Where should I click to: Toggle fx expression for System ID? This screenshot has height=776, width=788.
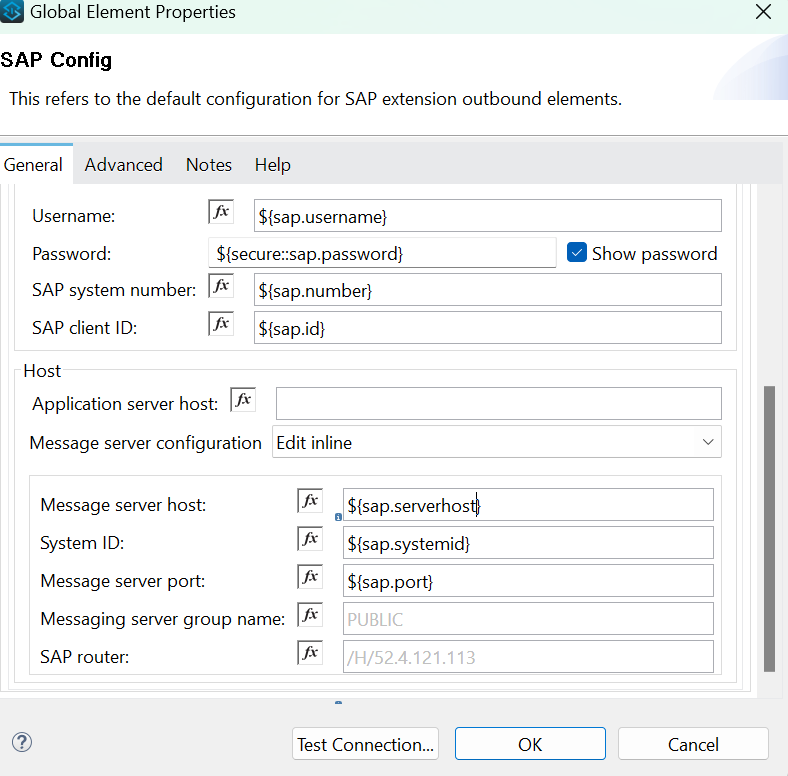coord(310,540)
